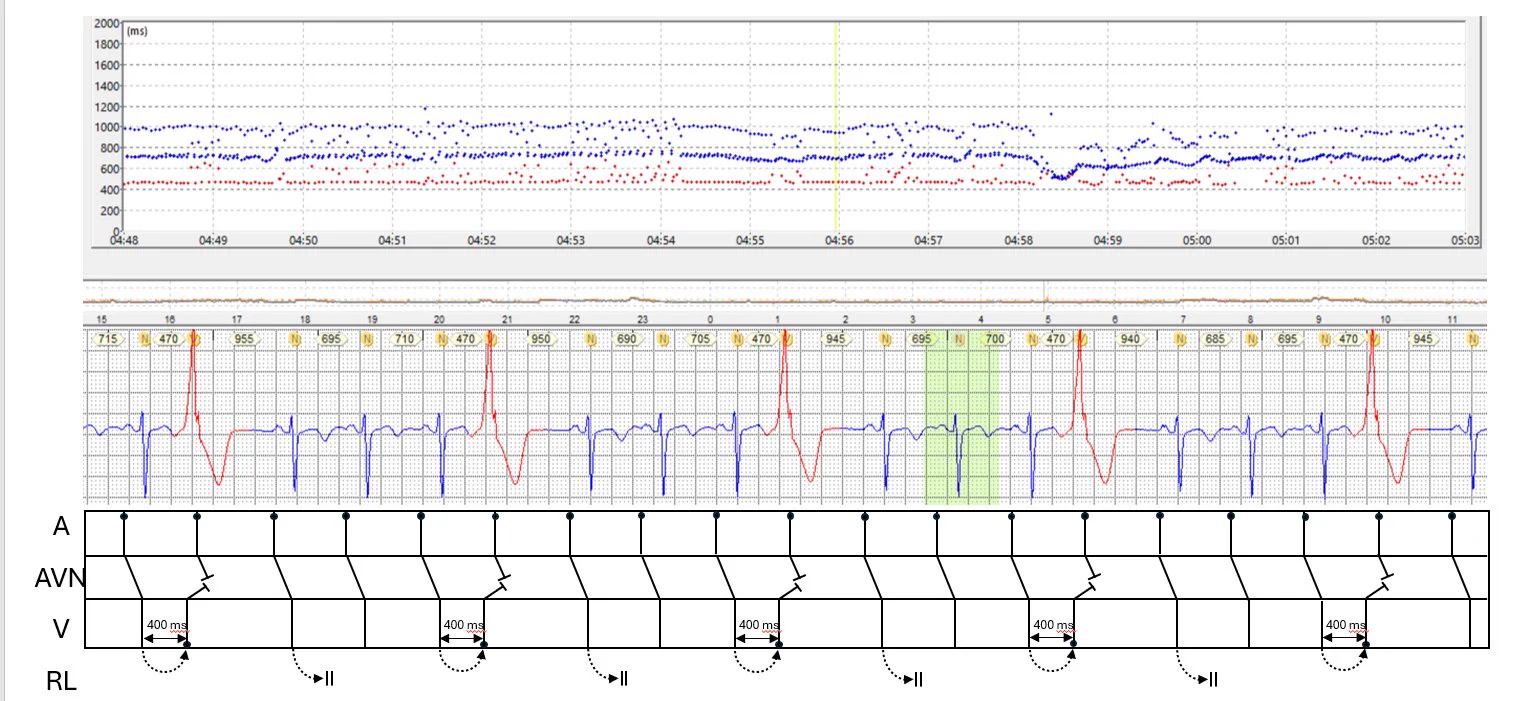Click the 705 RR interval label
The image size is (1516, 701).
701,339
